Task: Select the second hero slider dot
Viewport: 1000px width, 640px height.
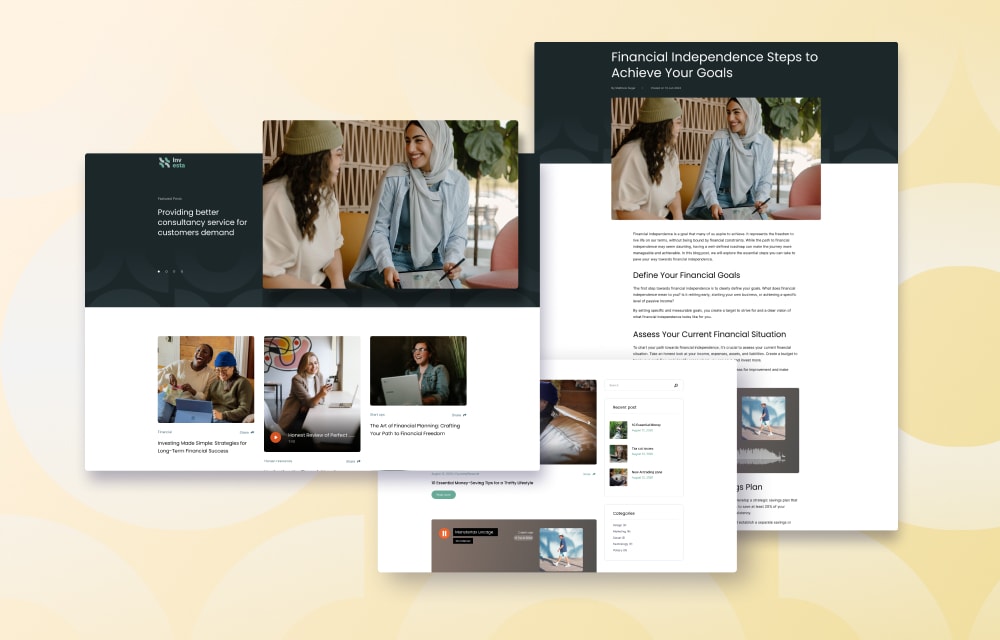Action: pos(166,271)
